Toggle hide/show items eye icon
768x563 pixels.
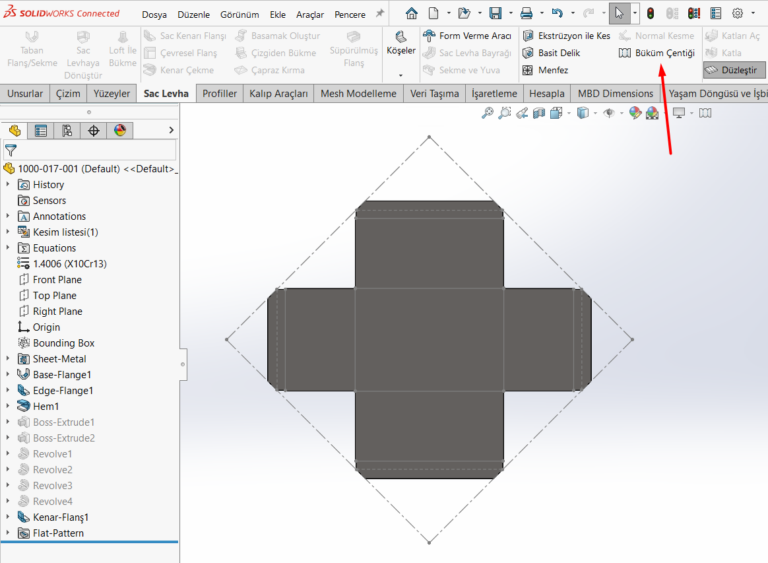coord(609,114)
